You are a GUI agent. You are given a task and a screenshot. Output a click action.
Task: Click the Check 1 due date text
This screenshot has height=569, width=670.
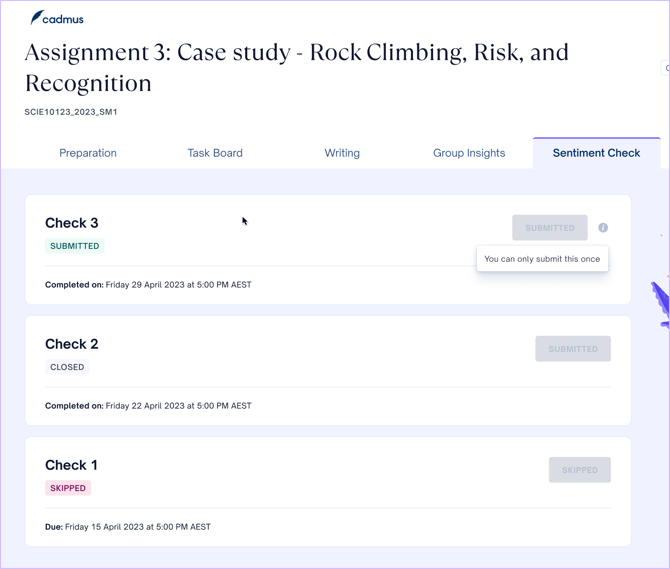point(128,527)
